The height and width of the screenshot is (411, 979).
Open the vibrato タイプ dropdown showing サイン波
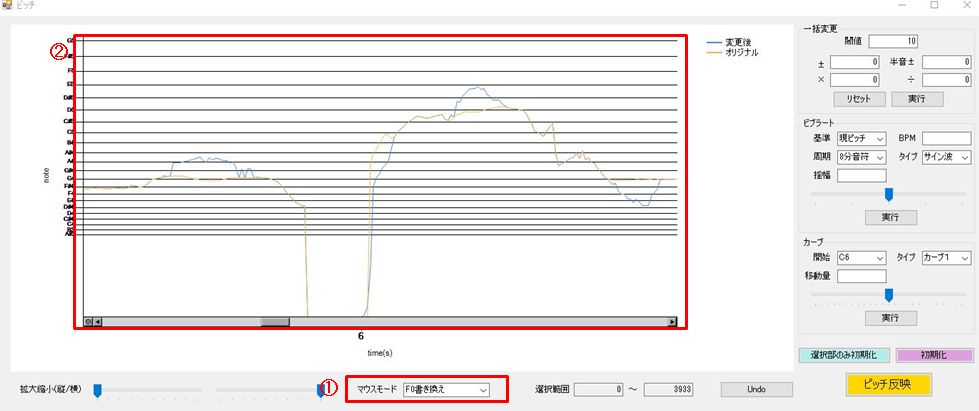[946, 158]
